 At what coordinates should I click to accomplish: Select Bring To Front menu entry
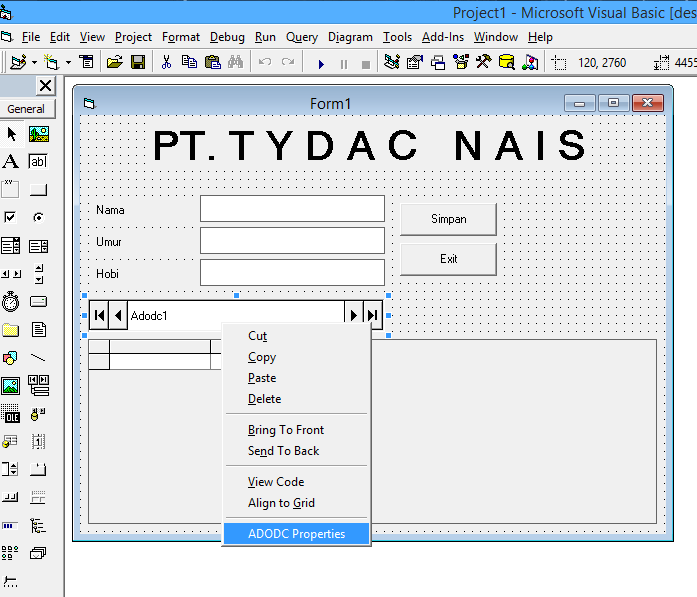click(x=296, y=430)
